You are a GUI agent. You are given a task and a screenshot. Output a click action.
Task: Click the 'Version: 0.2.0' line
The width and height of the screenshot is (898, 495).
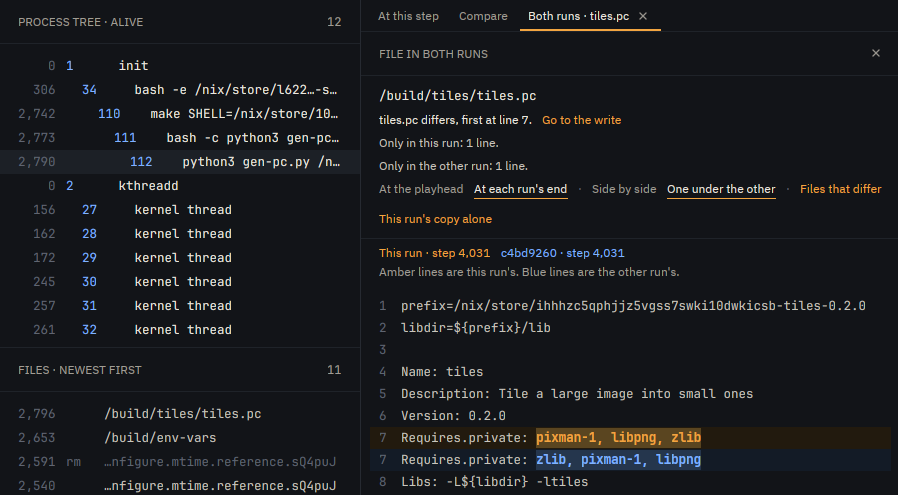coord(630,415)
